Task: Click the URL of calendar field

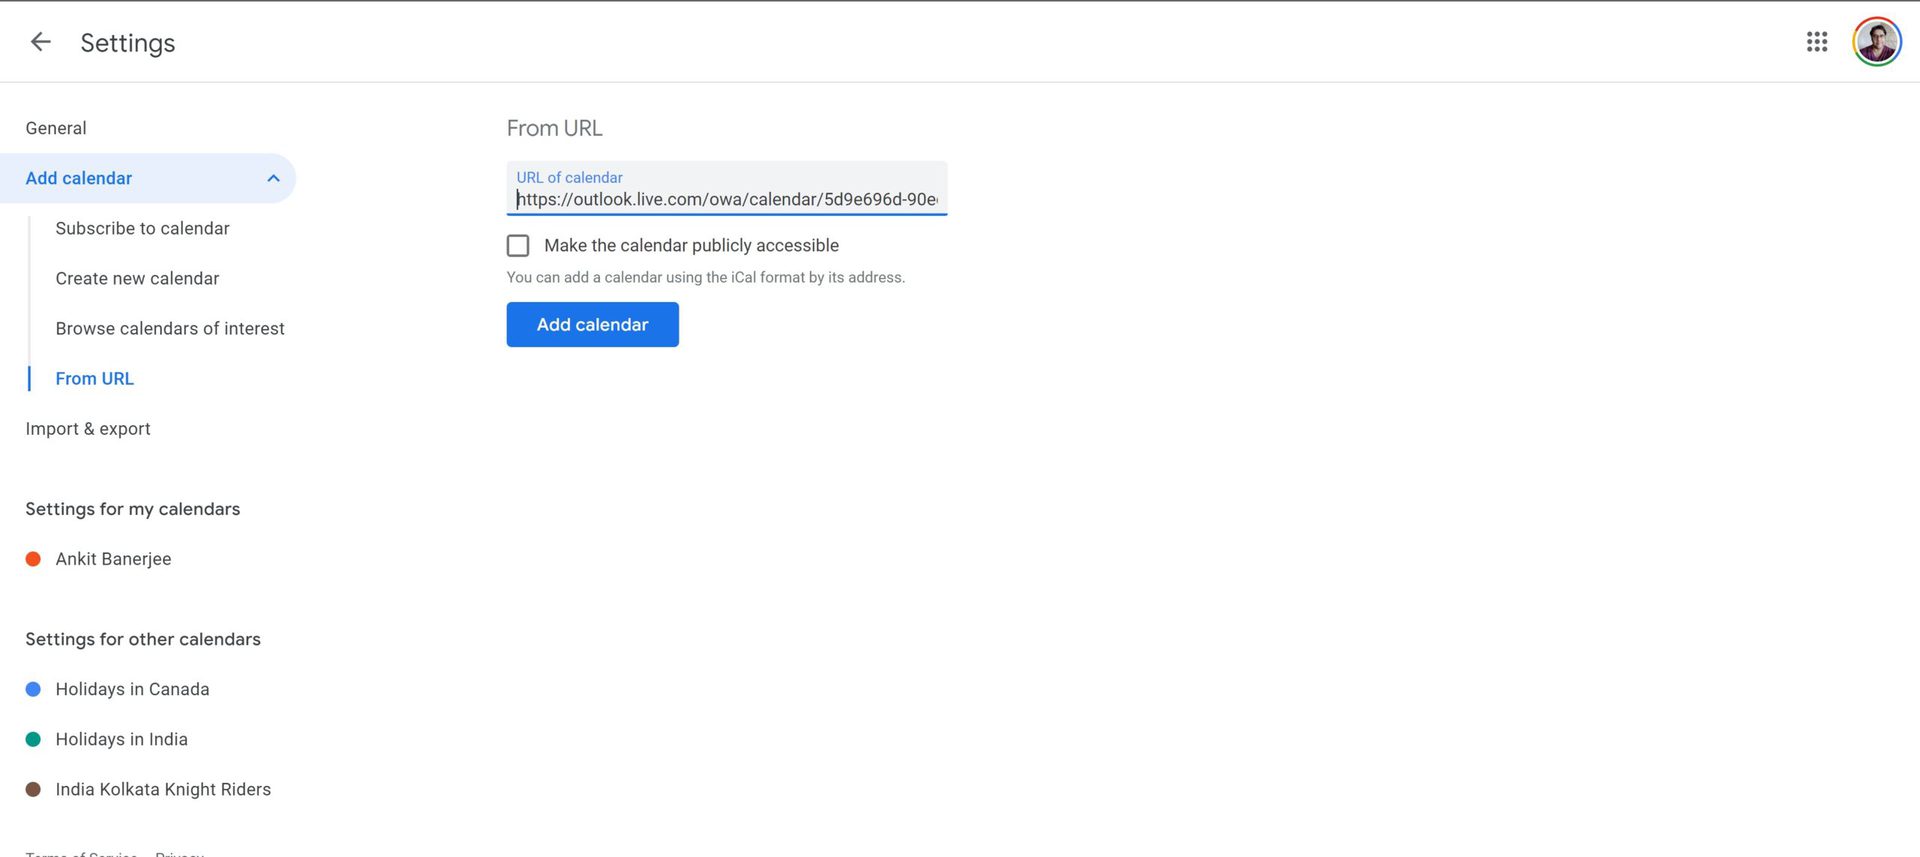Action: pos(726,200)
